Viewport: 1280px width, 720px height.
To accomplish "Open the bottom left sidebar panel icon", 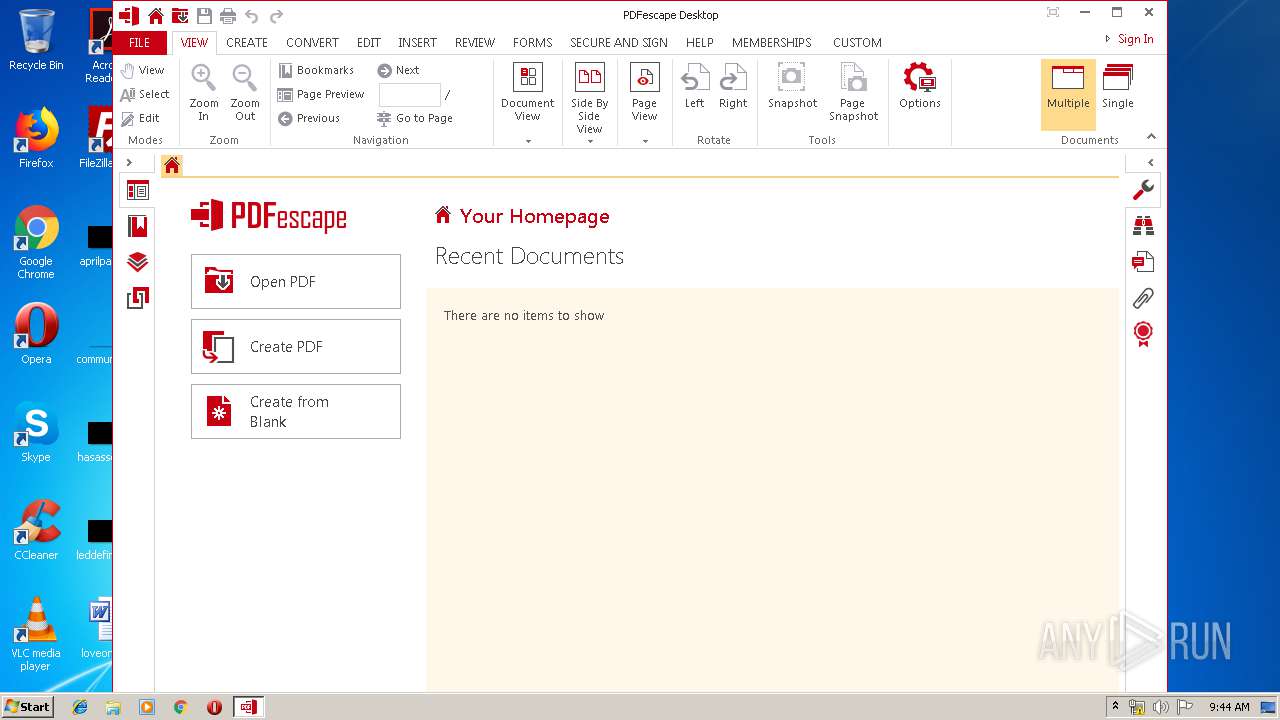I will tap(137, 298).
